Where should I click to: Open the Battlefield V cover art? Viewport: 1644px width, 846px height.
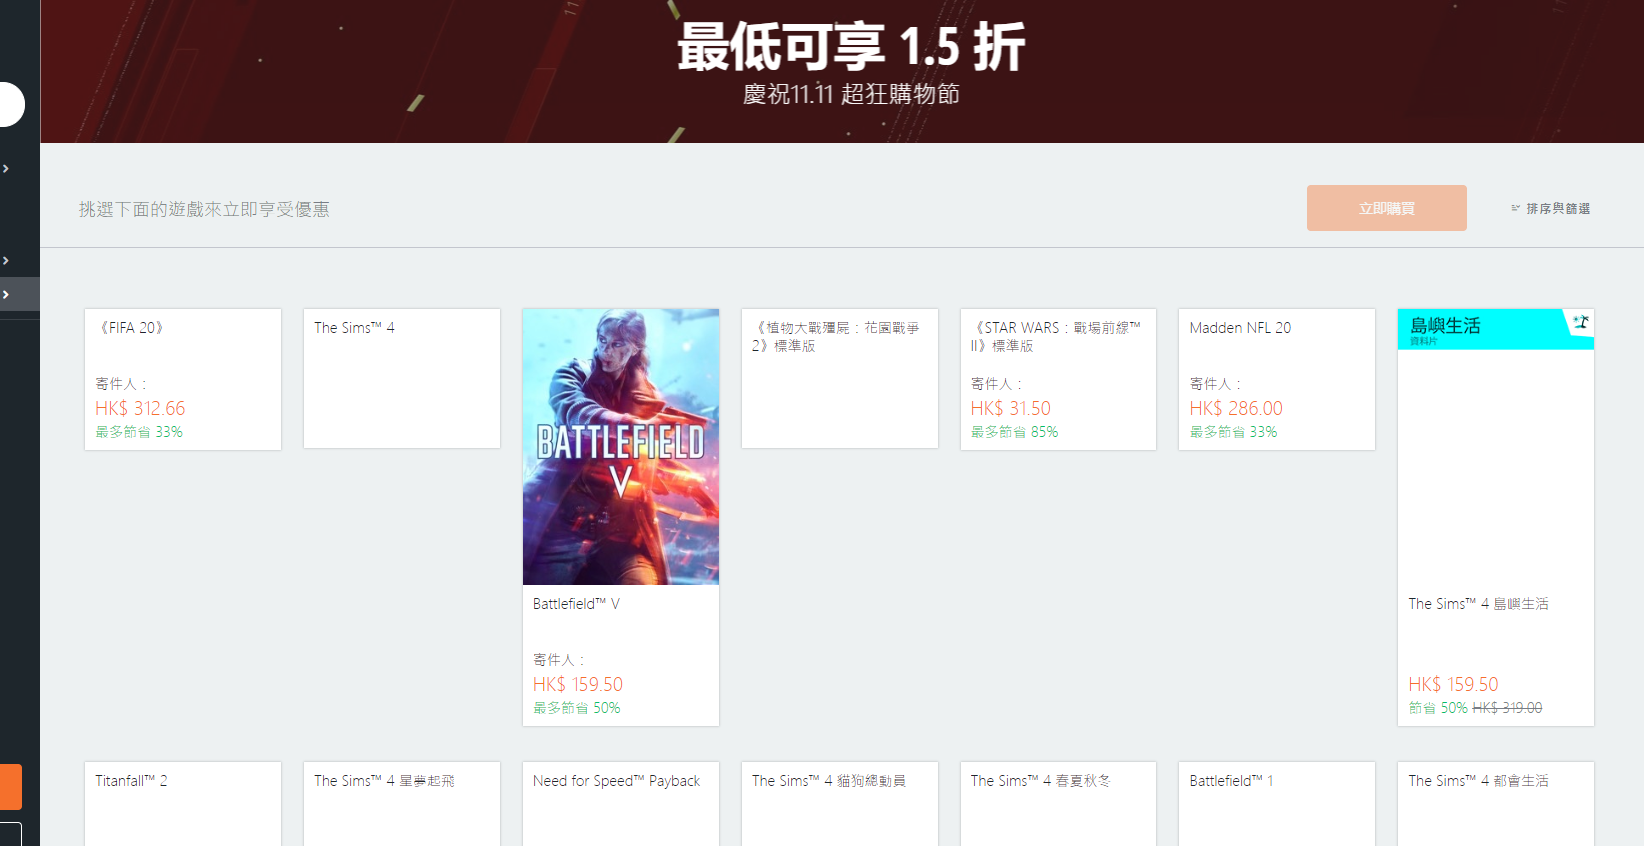[620, 446]
